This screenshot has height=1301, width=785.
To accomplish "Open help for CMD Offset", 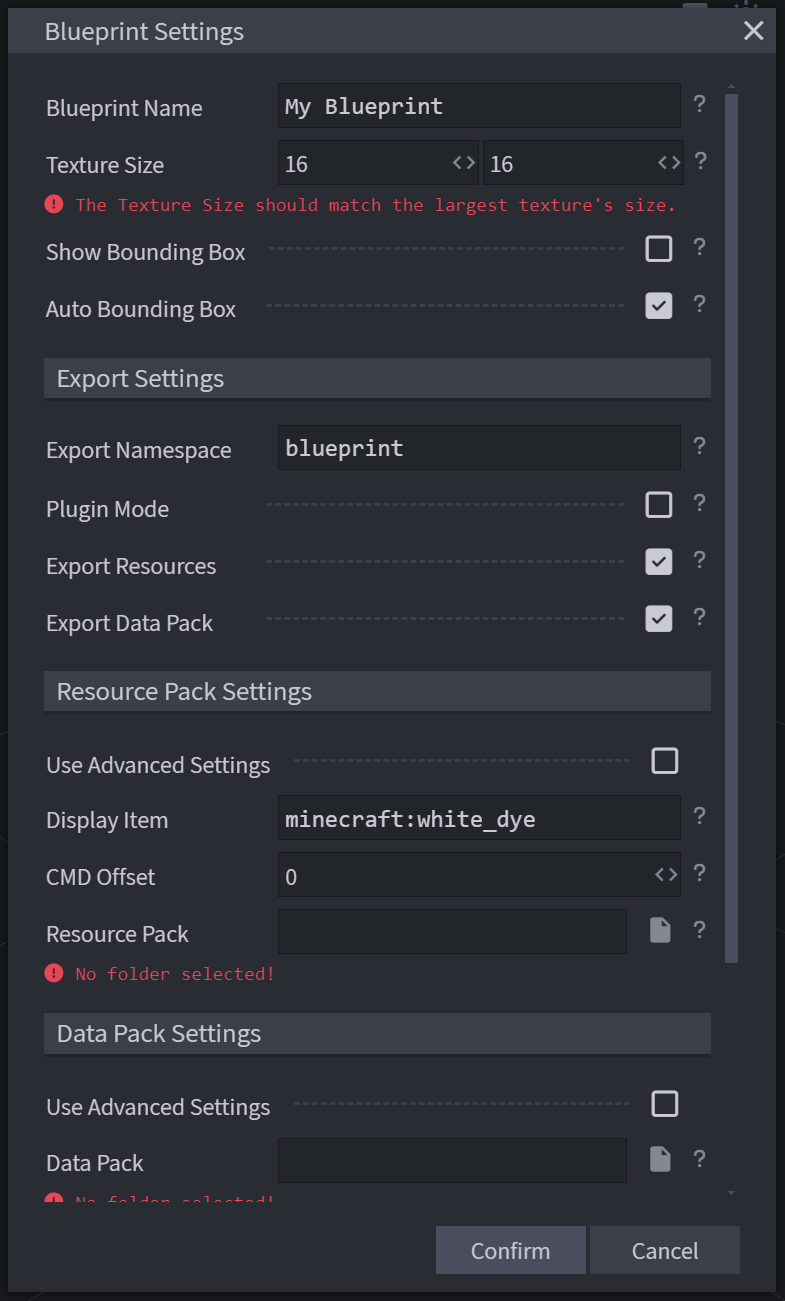I will click(x=699, y=873).
